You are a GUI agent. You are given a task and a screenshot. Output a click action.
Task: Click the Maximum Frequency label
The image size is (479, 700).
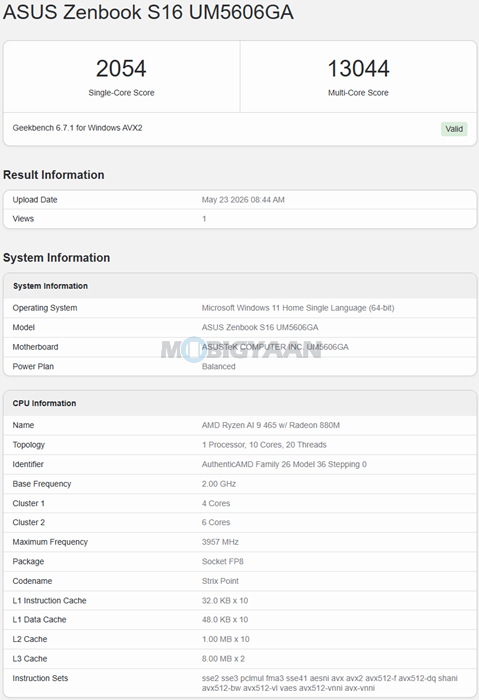[x=50, y=542]
